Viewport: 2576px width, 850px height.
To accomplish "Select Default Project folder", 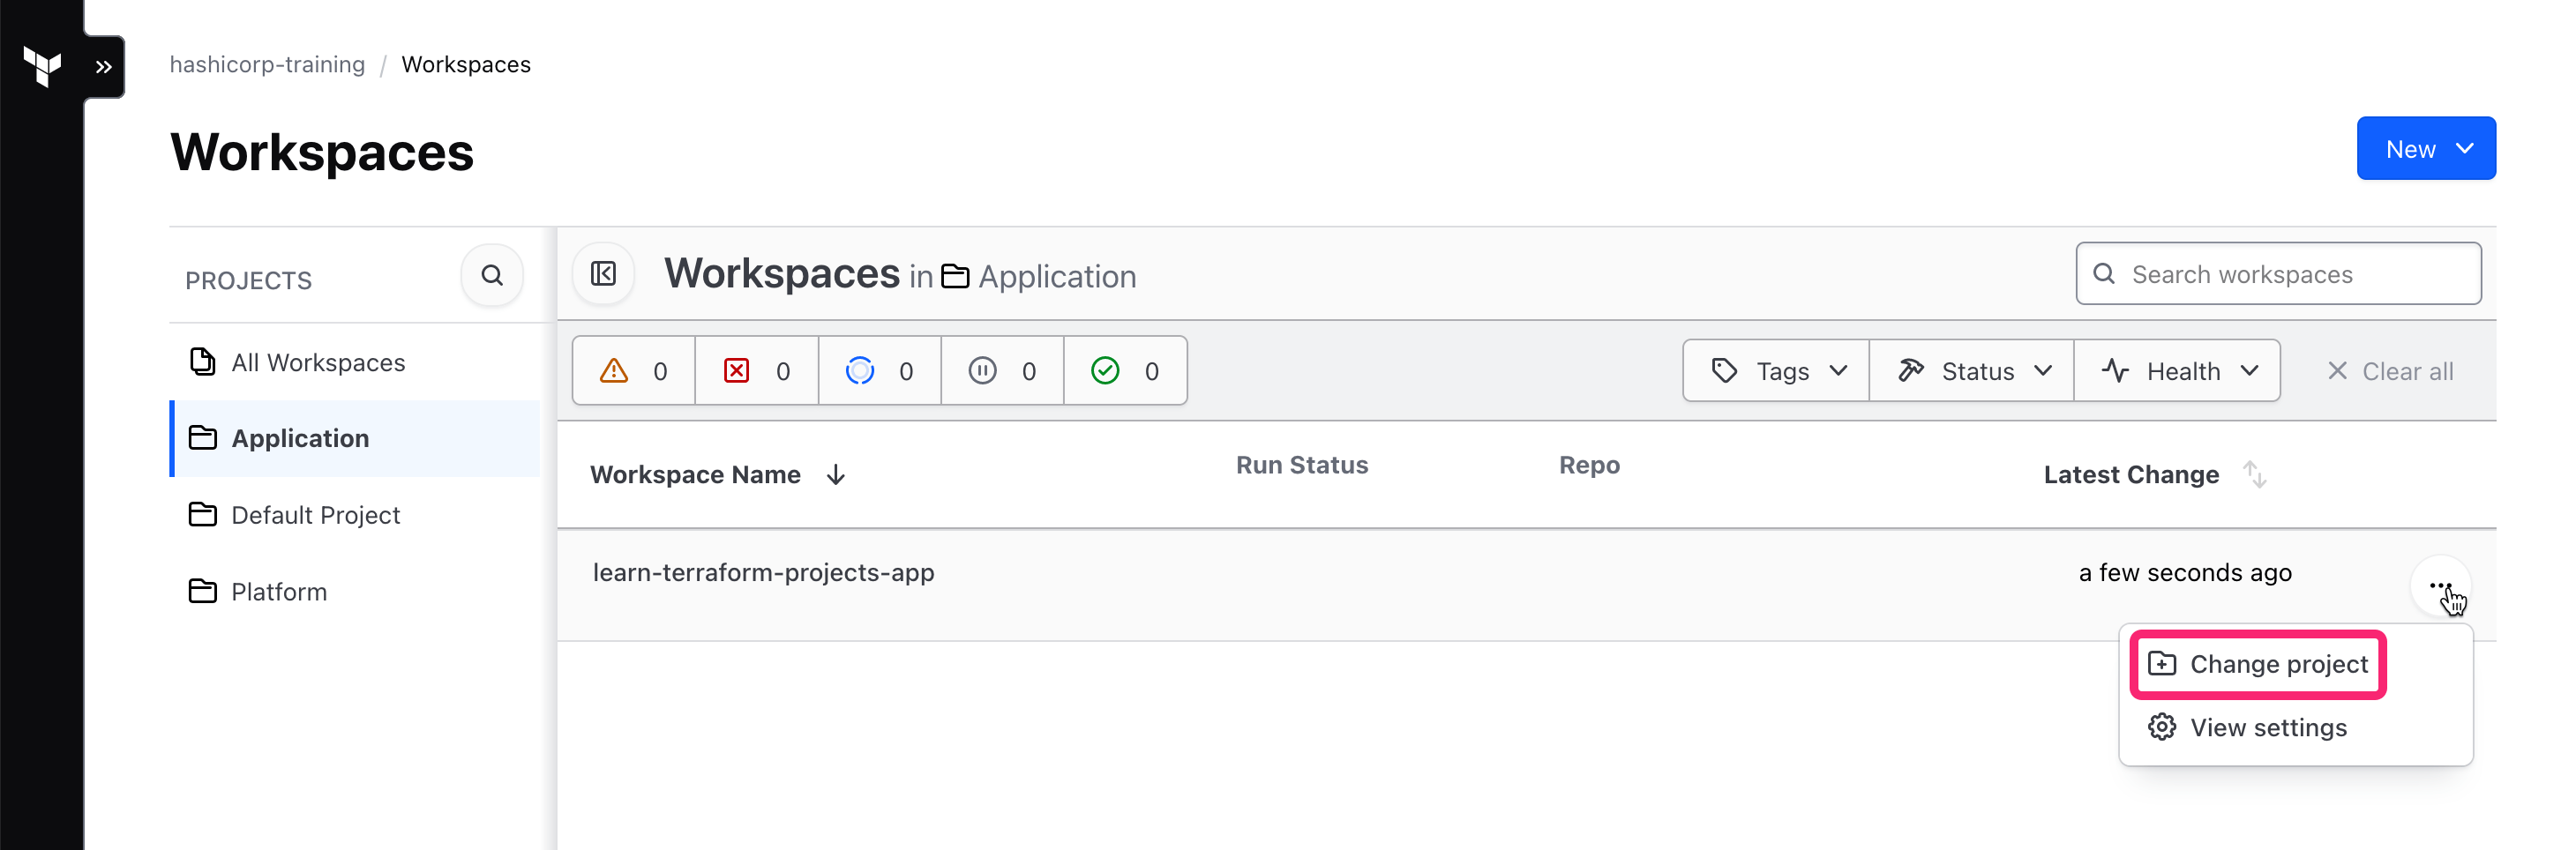I will click(x=315, y=515).
